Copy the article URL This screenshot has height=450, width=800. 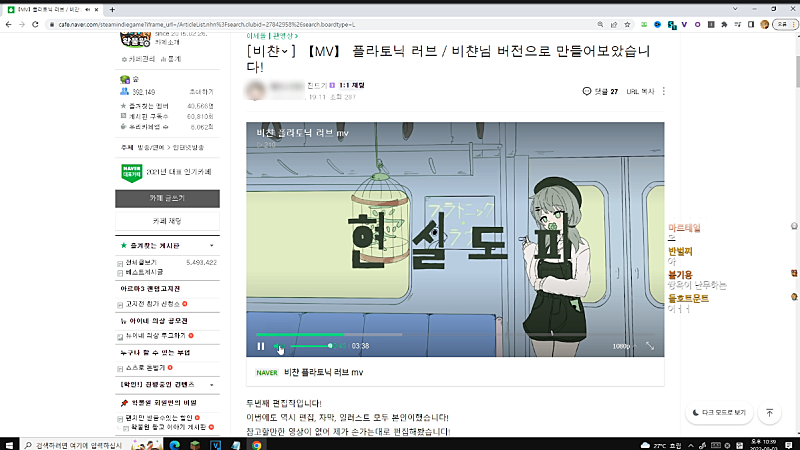(x=640, y=91)
